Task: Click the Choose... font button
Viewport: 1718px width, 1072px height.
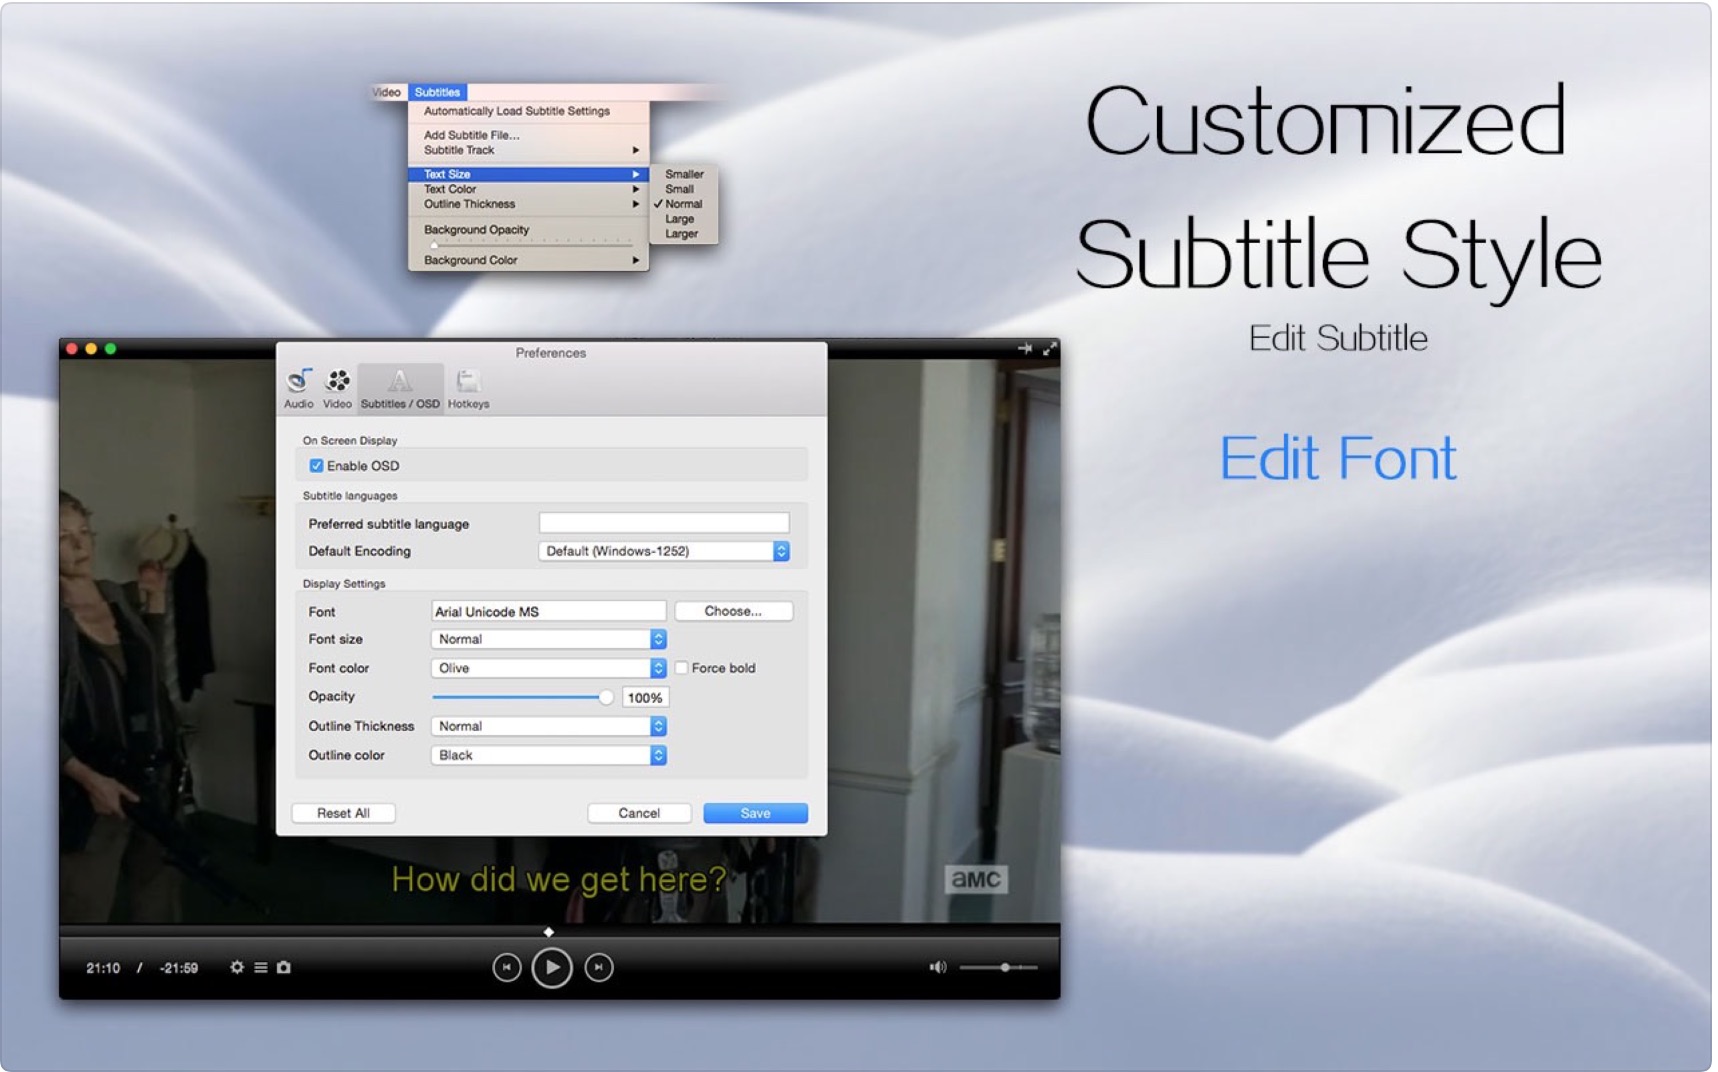Action: click(733, 611)
